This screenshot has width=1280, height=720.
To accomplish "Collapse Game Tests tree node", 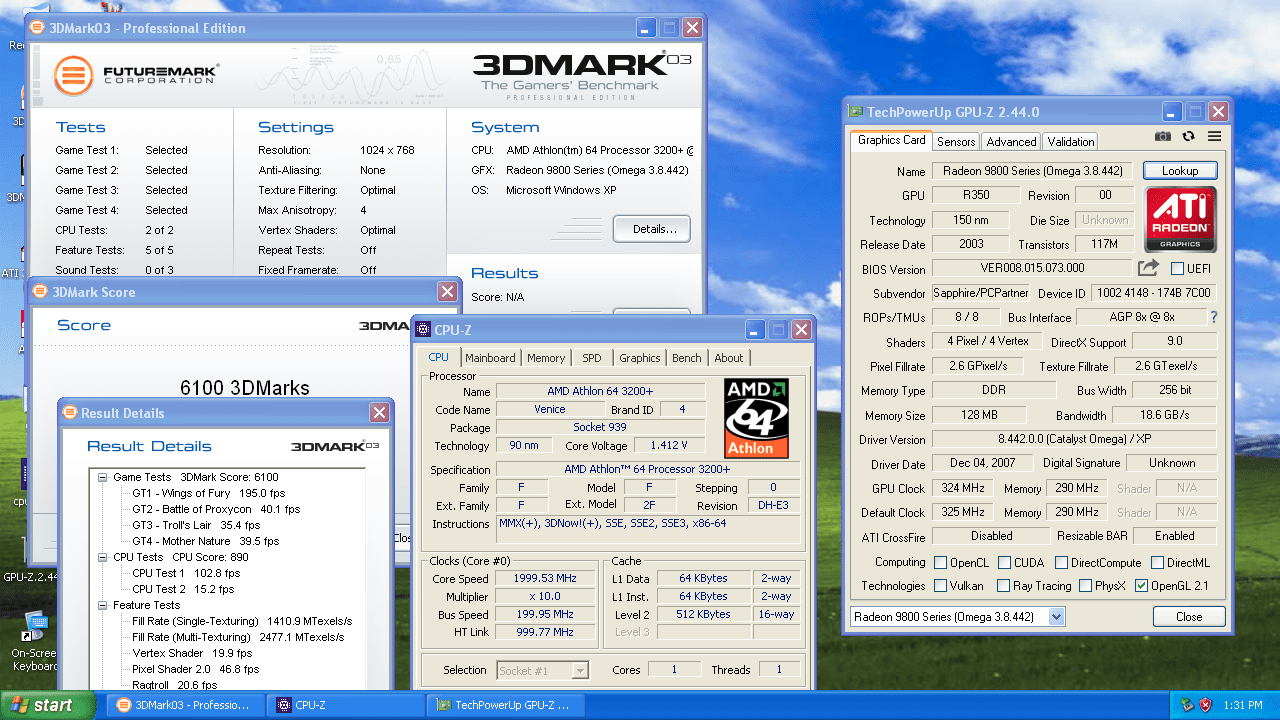I will click(103, 478).
